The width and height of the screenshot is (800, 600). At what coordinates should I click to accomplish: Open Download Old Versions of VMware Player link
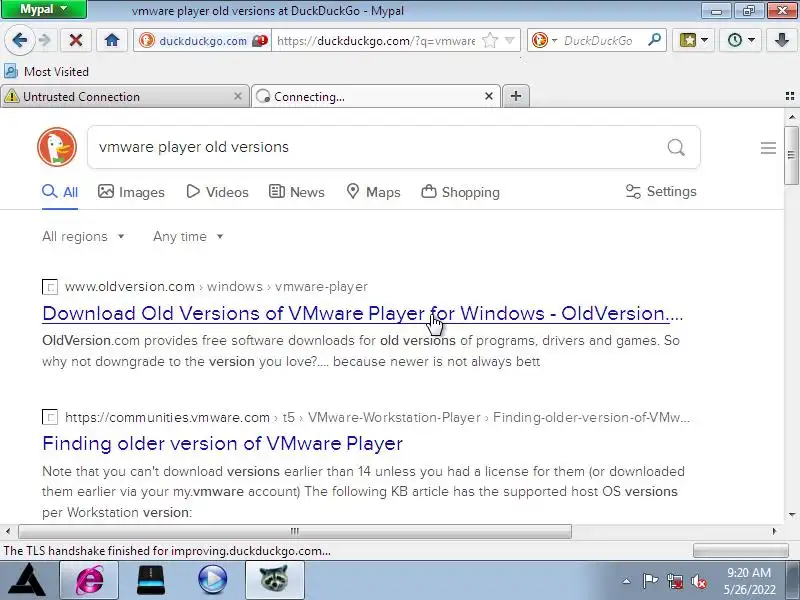[362, 313]
